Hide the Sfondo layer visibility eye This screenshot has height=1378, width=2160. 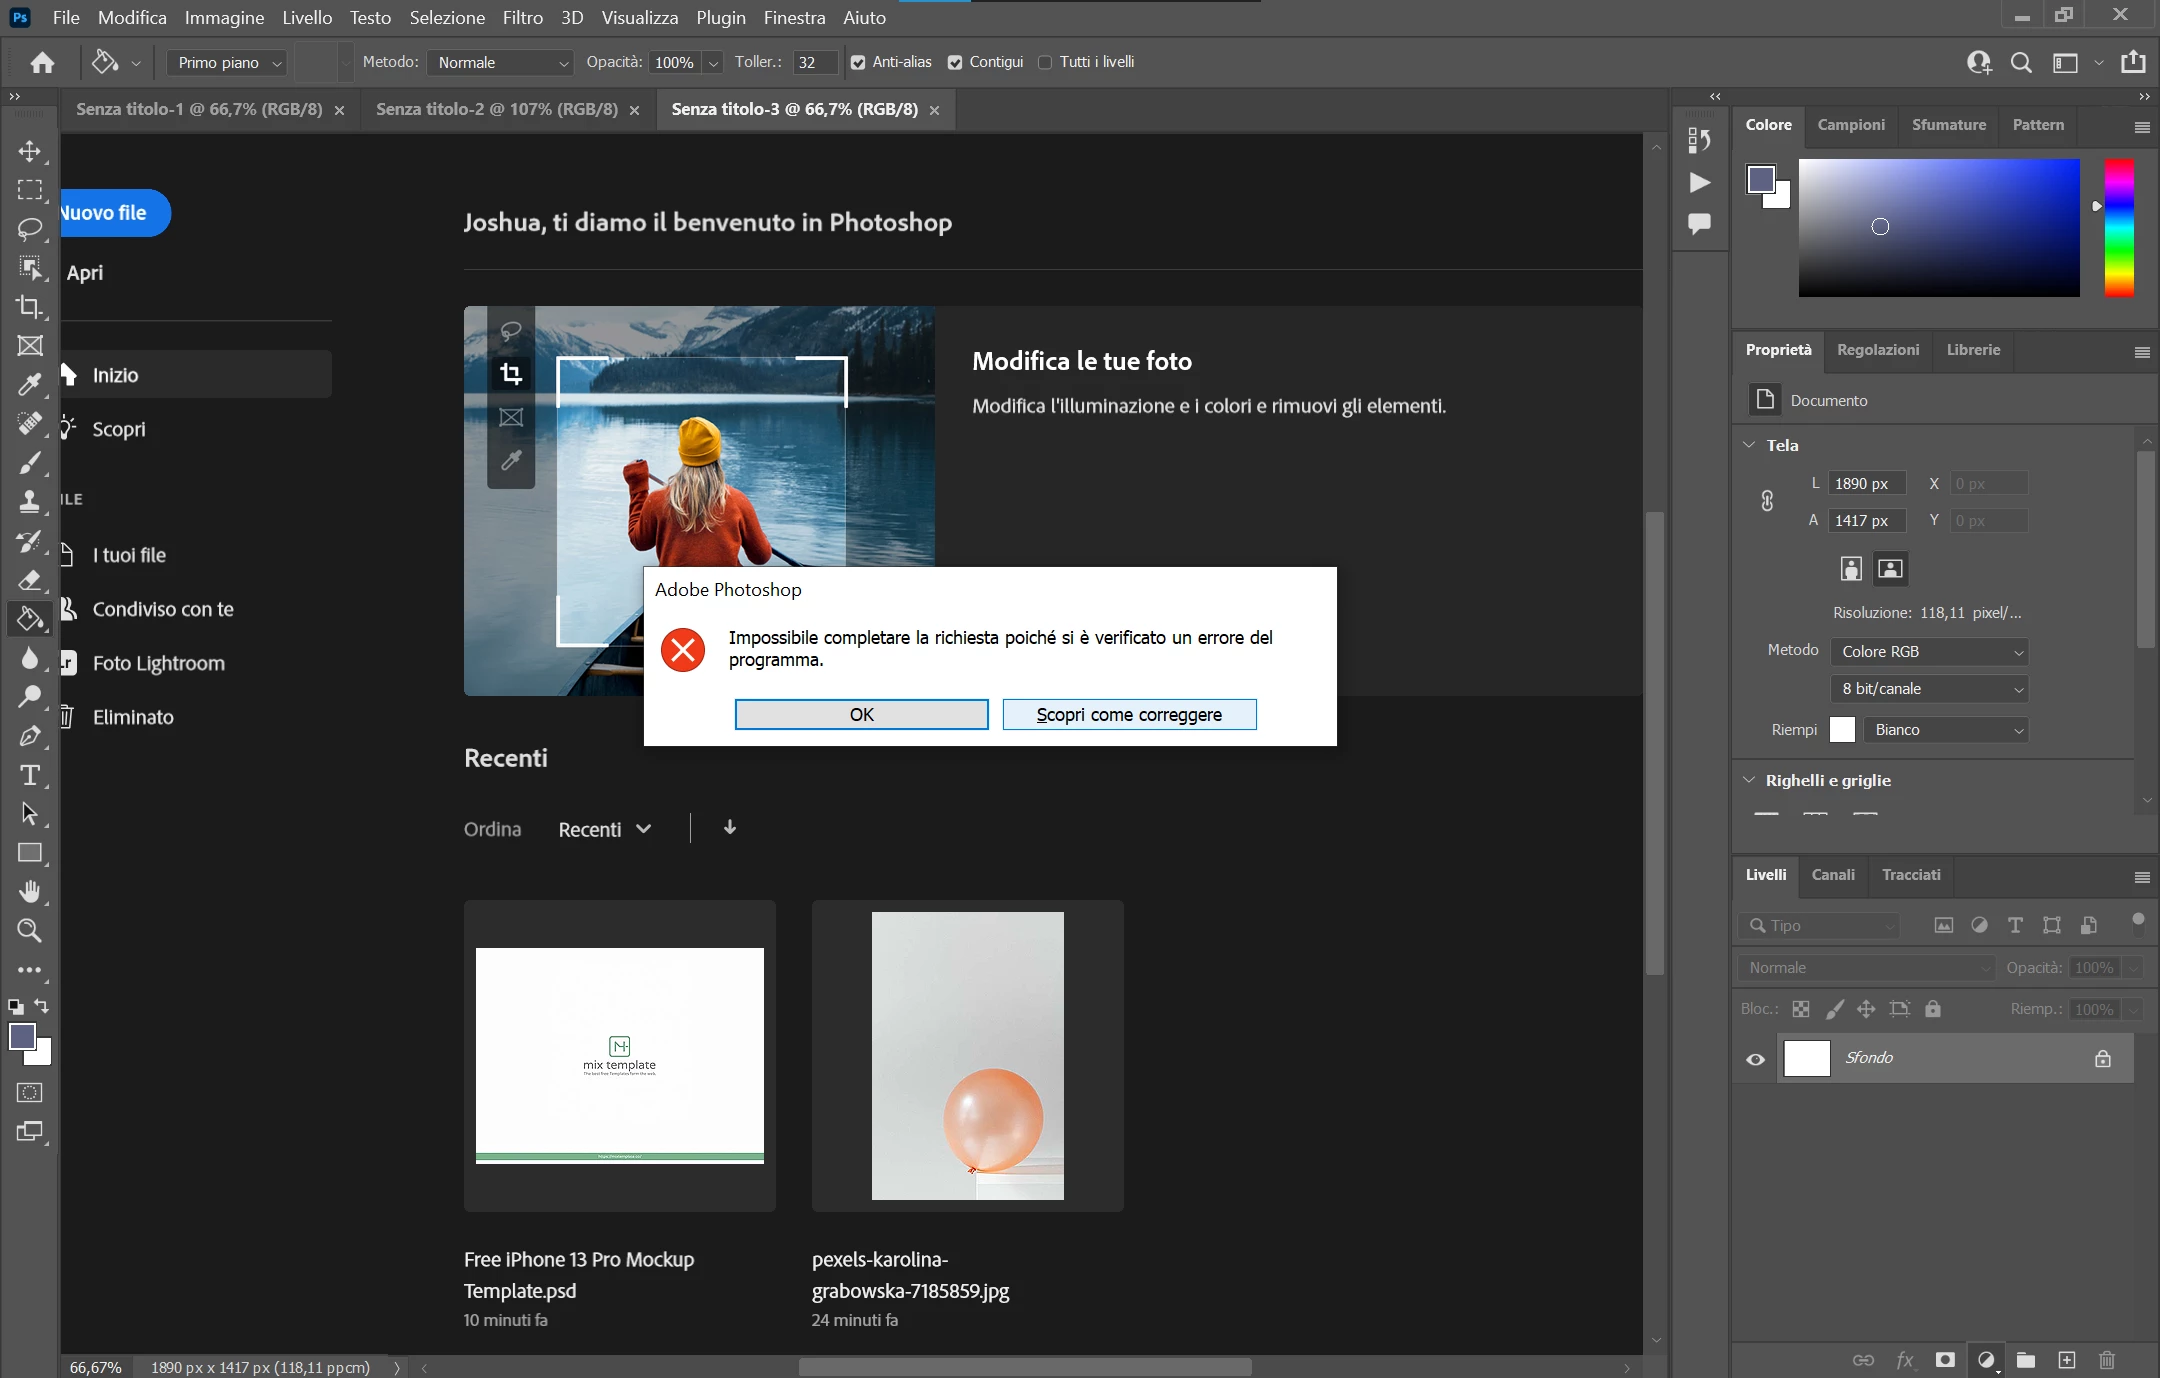[x=1755, y=1059]
